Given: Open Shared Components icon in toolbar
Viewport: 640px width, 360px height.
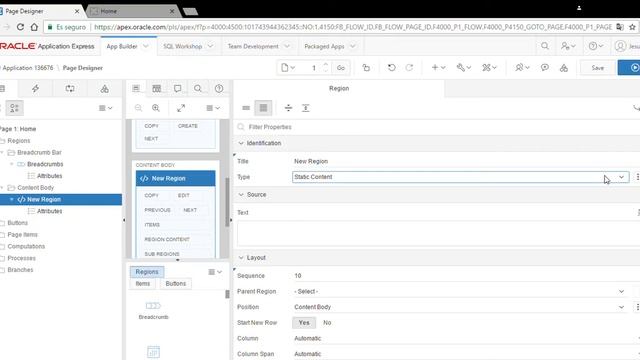Looking at the screenshot, I should [564, 68].
